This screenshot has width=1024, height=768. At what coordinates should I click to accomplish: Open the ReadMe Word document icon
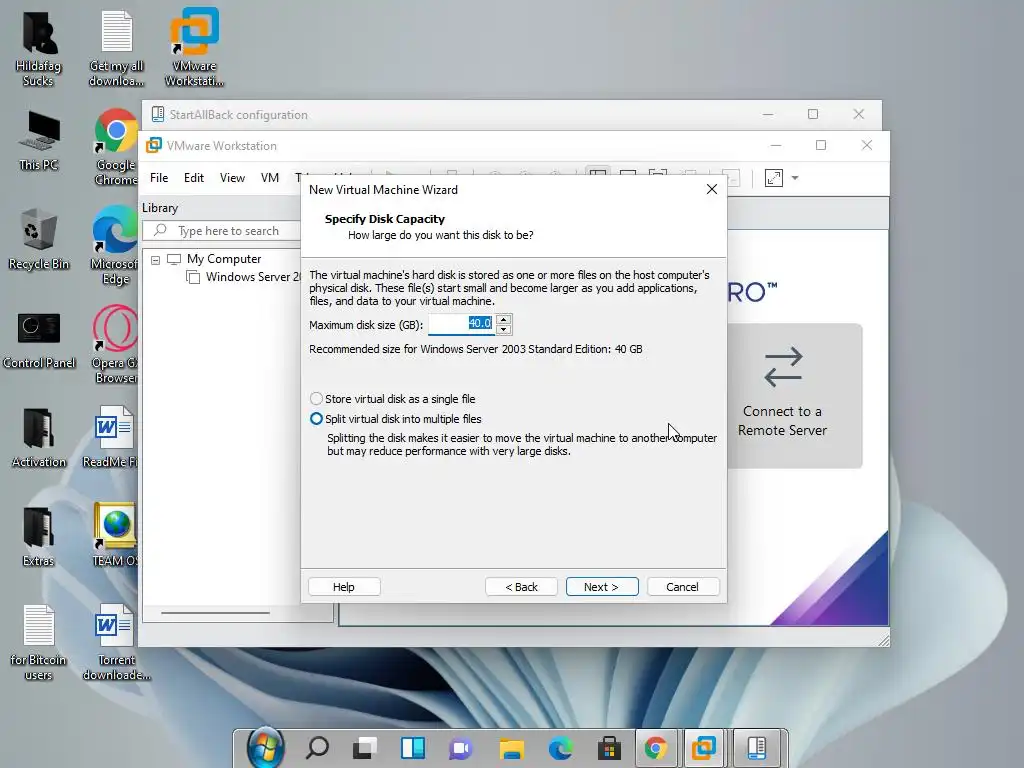(110, 438)
